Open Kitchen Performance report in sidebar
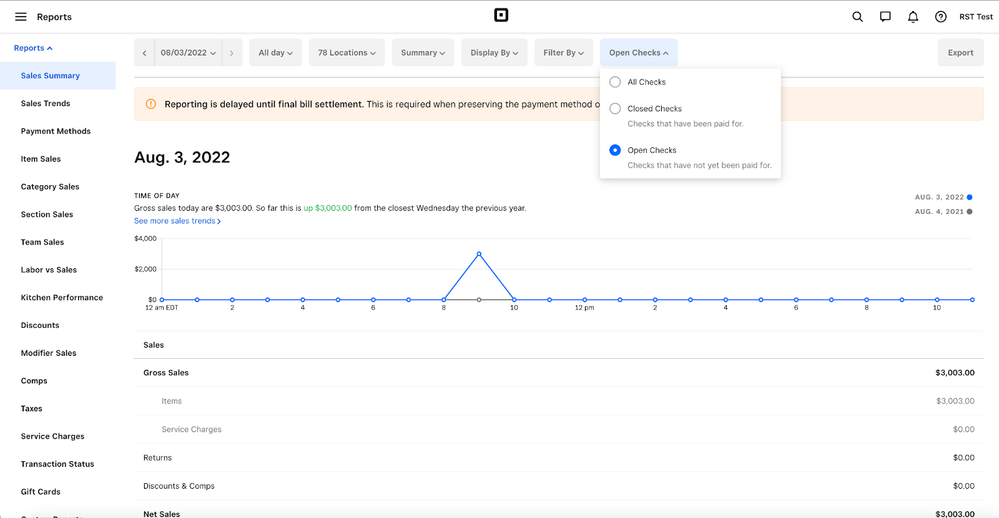999x518 pixels. [62, 297]
